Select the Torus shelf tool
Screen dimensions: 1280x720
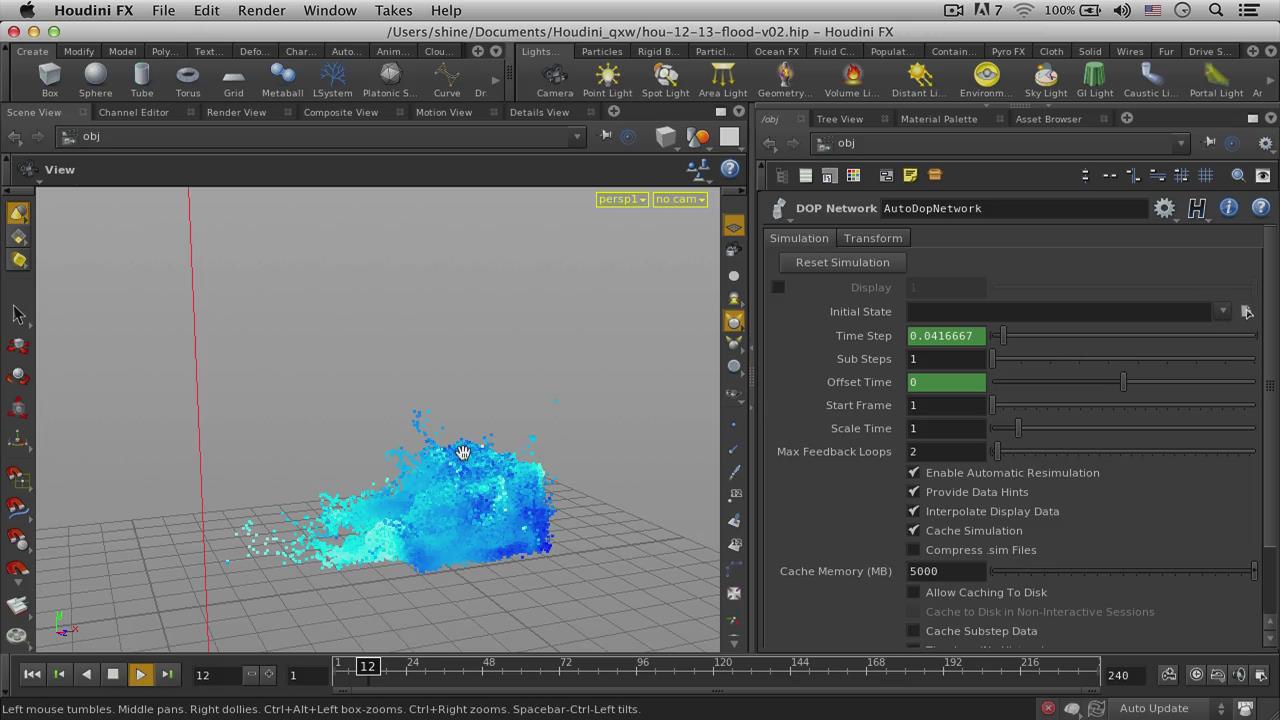point(187,79)
